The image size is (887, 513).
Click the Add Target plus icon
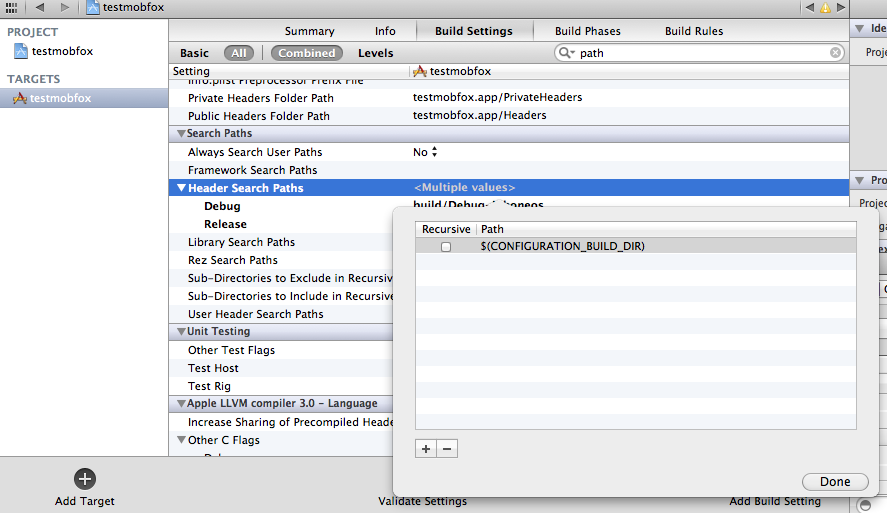[85, 479]
